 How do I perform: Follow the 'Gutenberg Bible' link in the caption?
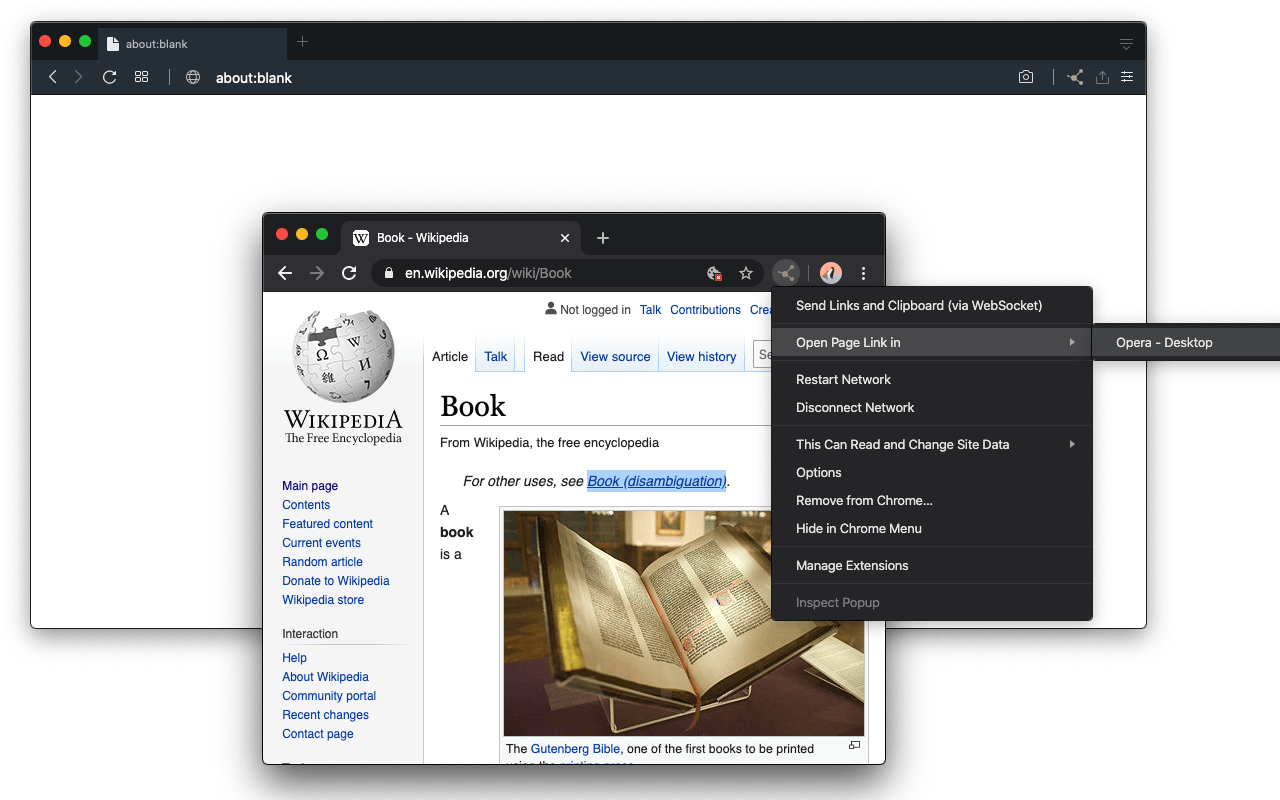click(x=575, y=748)
